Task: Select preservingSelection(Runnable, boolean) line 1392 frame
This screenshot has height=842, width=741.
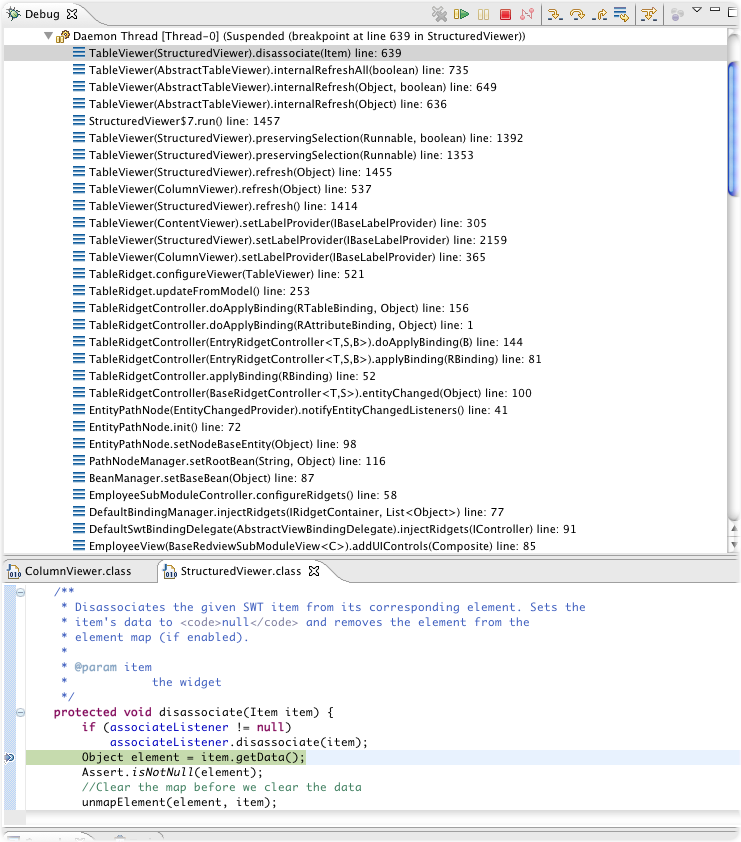Action: point(306,138)
